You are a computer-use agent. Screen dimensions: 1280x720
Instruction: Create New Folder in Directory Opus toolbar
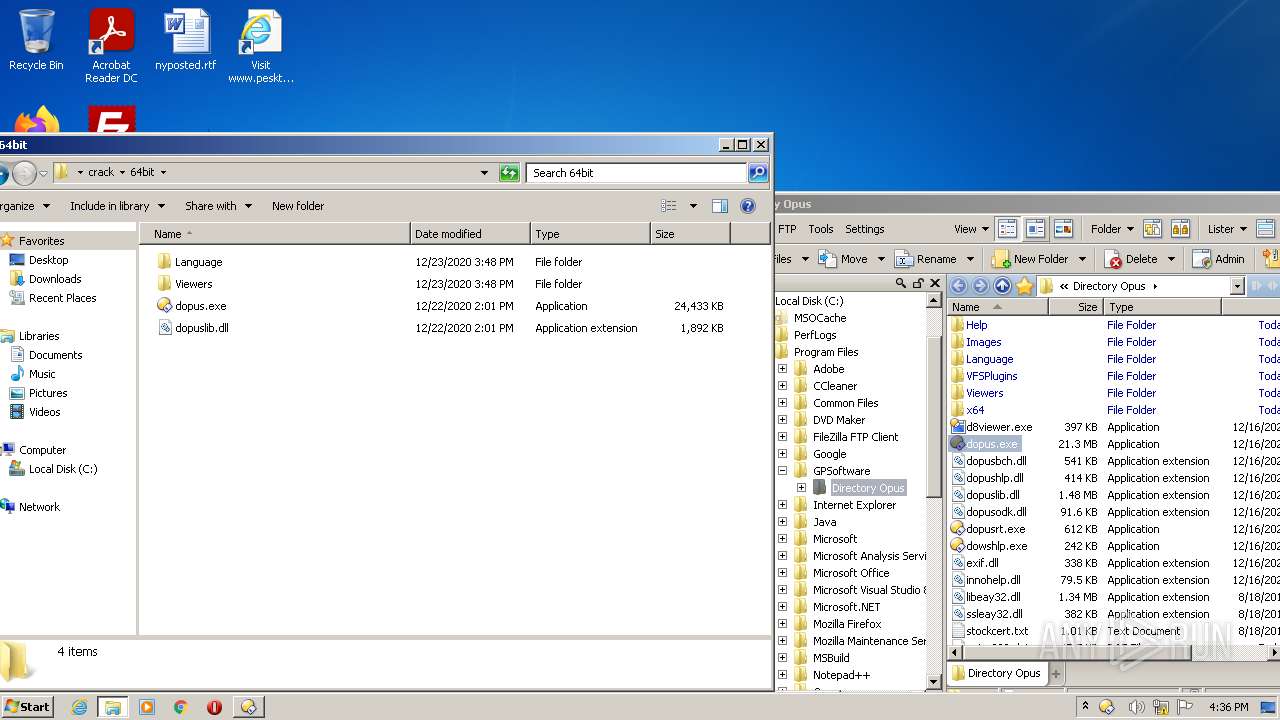coord(1029,259)
